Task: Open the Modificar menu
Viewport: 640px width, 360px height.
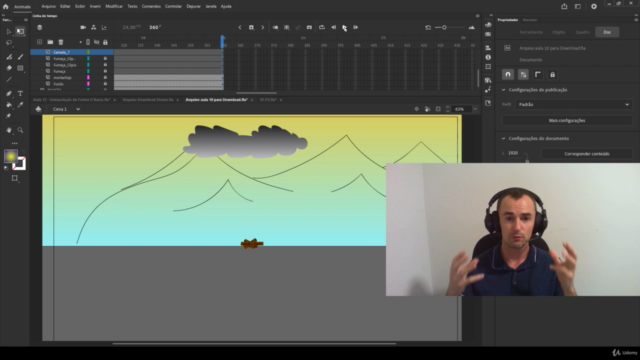Action: pyautogui.click(x=114, y=6)
